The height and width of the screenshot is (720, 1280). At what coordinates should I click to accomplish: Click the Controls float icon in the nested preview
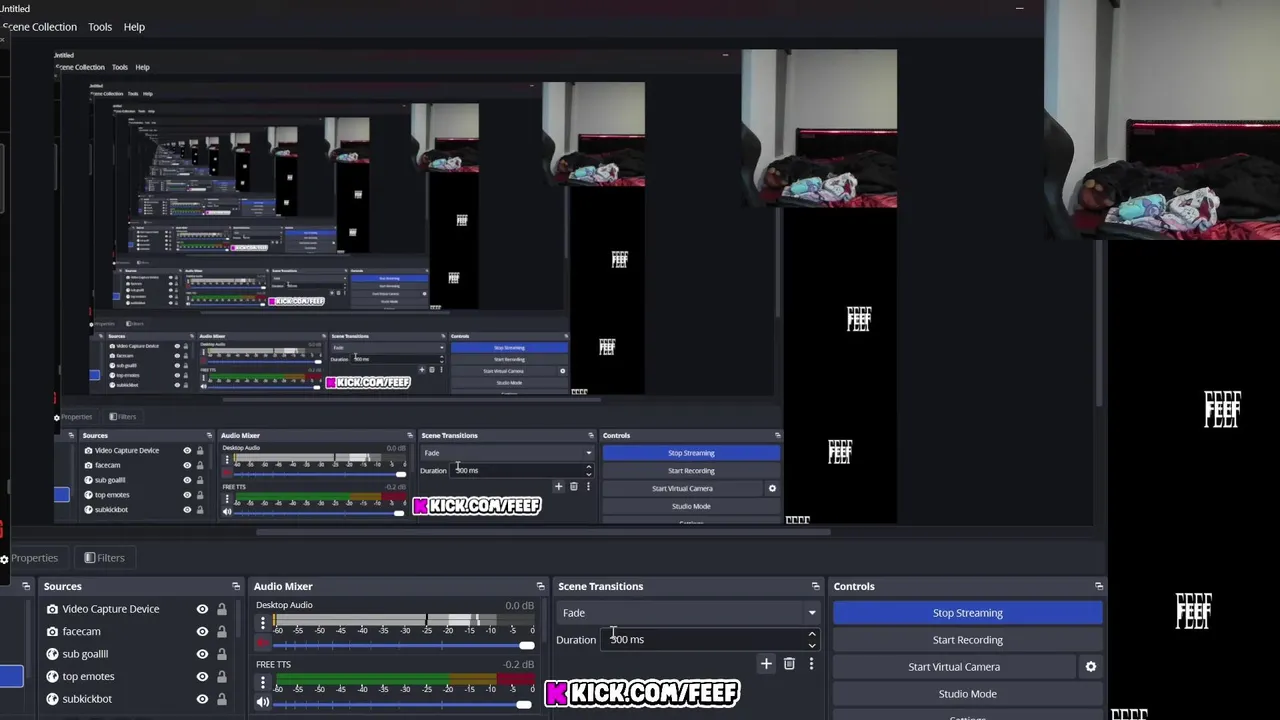(777, 435)
